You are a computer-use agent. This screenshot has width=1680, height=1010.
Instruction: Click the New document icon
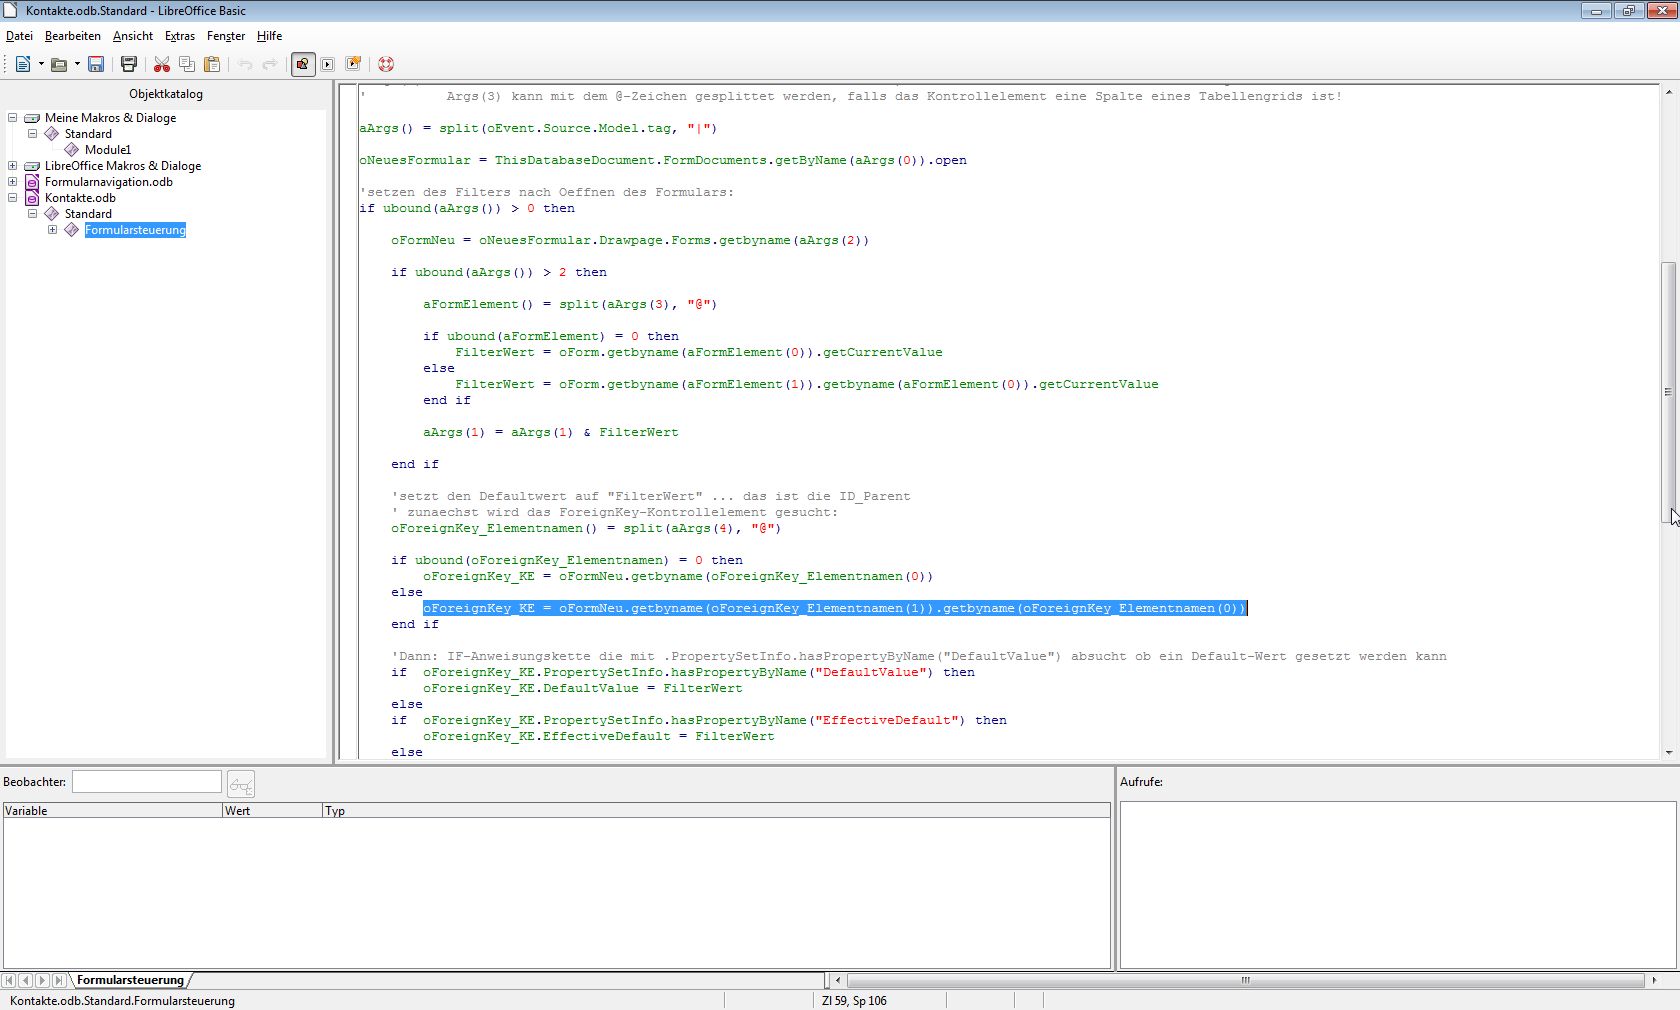click(22, 64)
